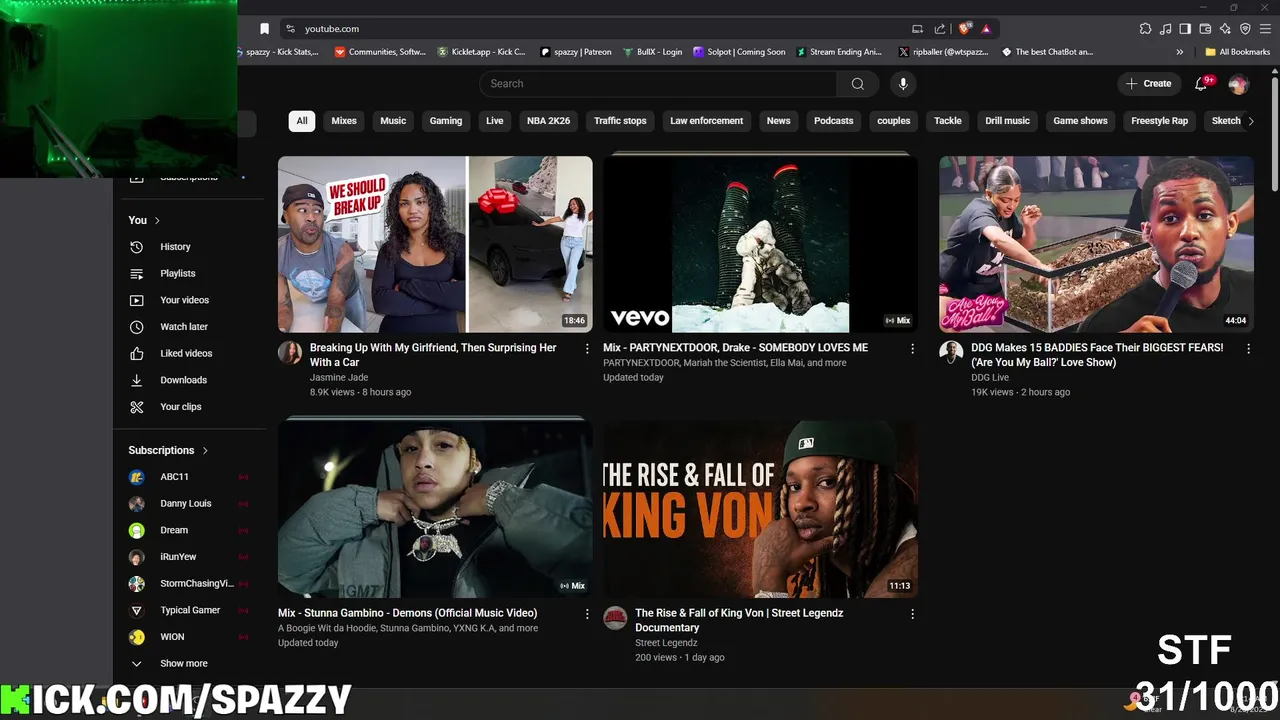Select the Freestyle Rap filter chip
The height and width of the screenshot is (720, 1280).
pyautogui.click(x=1159, y=121)
